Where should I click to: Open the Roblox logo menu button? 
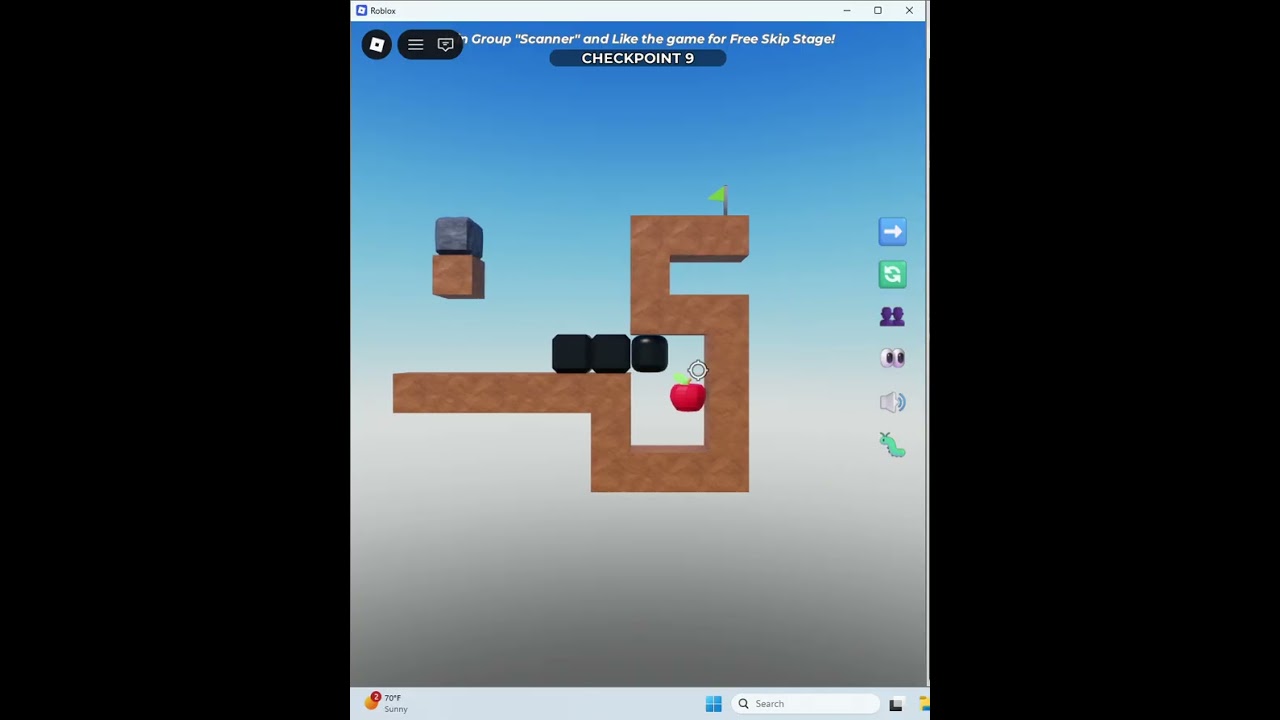[x=377, y=44]
